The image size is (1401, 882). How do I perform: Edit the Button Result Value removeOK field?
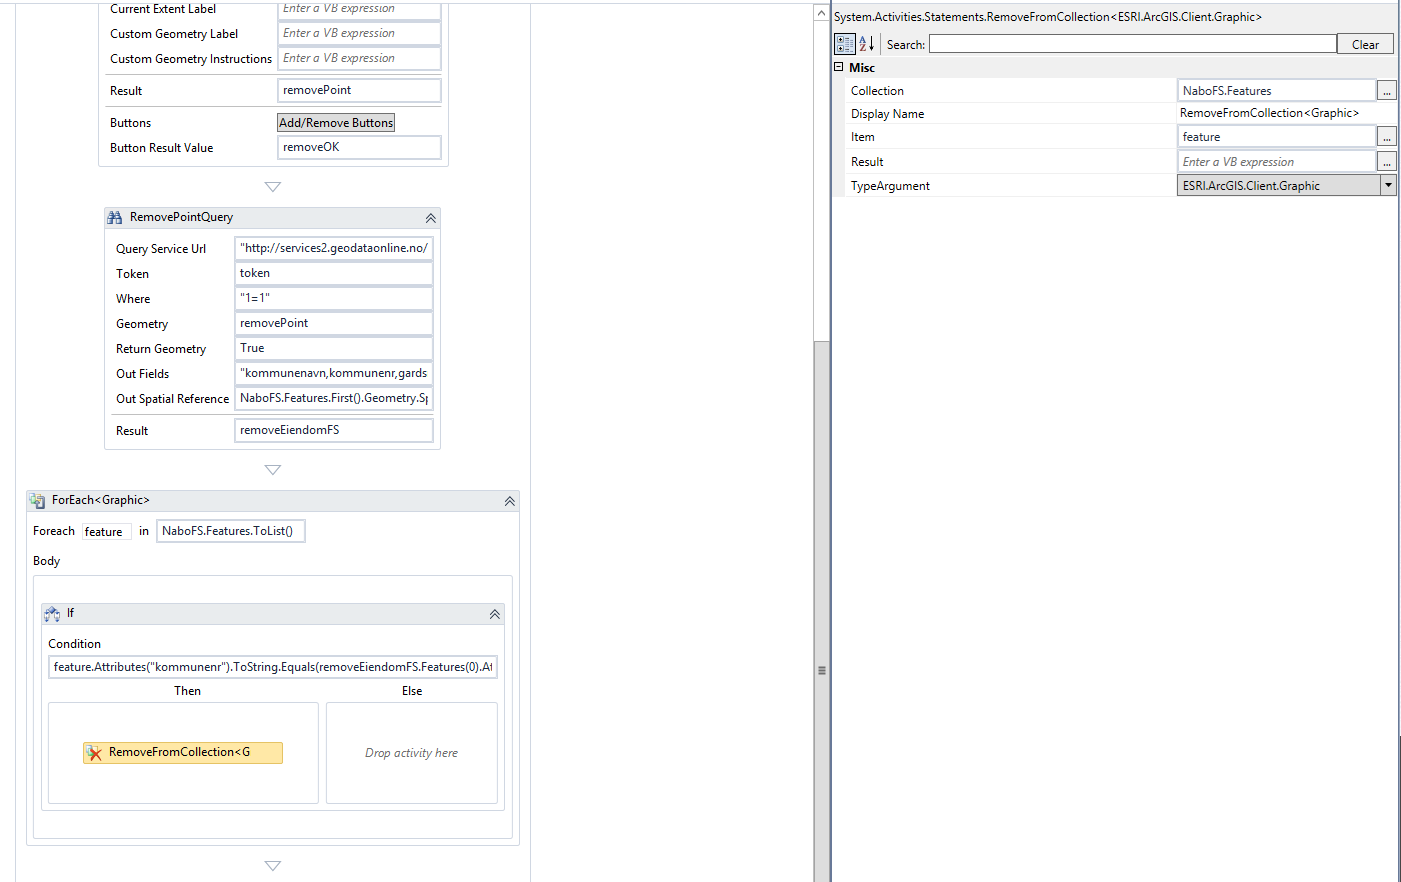[359, 147]
